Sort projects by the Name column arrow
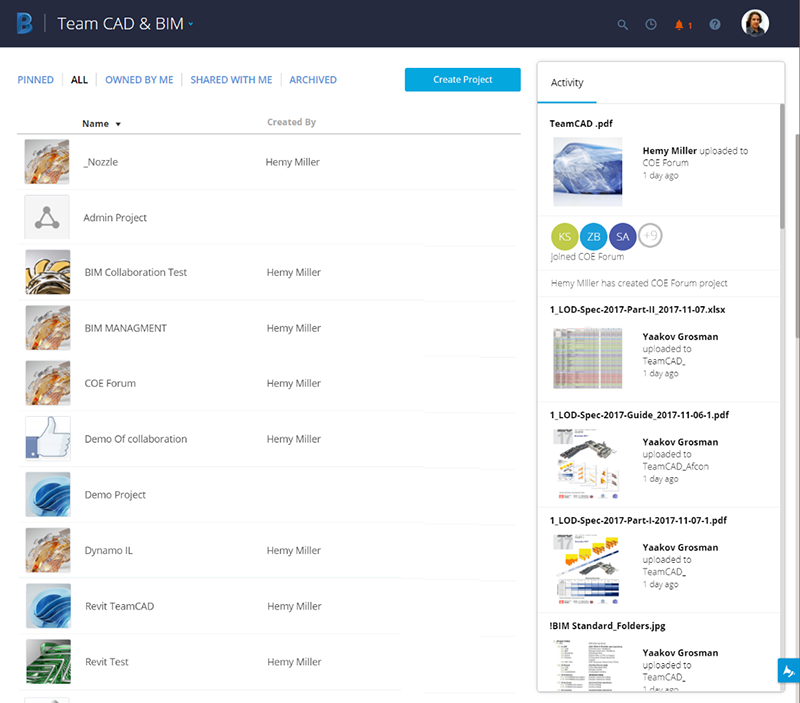The image size is (800, 703). [118, 124]
